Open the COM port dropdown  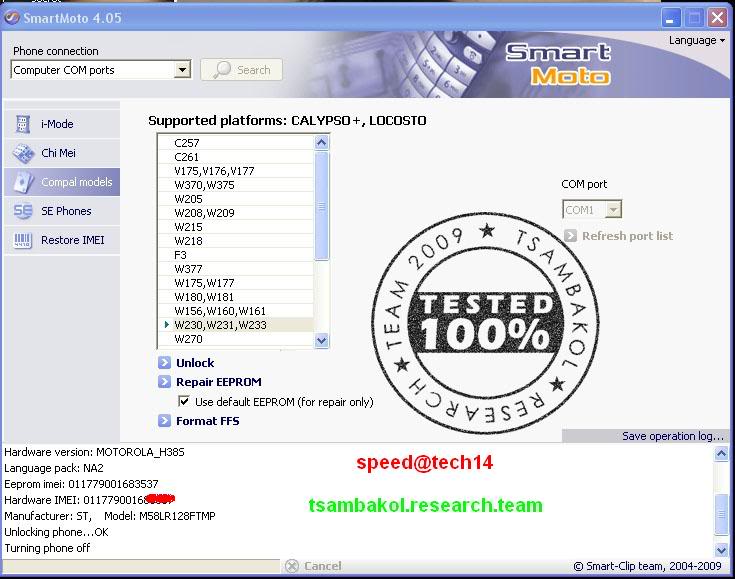pyautogui.click(x=613, y=210)
